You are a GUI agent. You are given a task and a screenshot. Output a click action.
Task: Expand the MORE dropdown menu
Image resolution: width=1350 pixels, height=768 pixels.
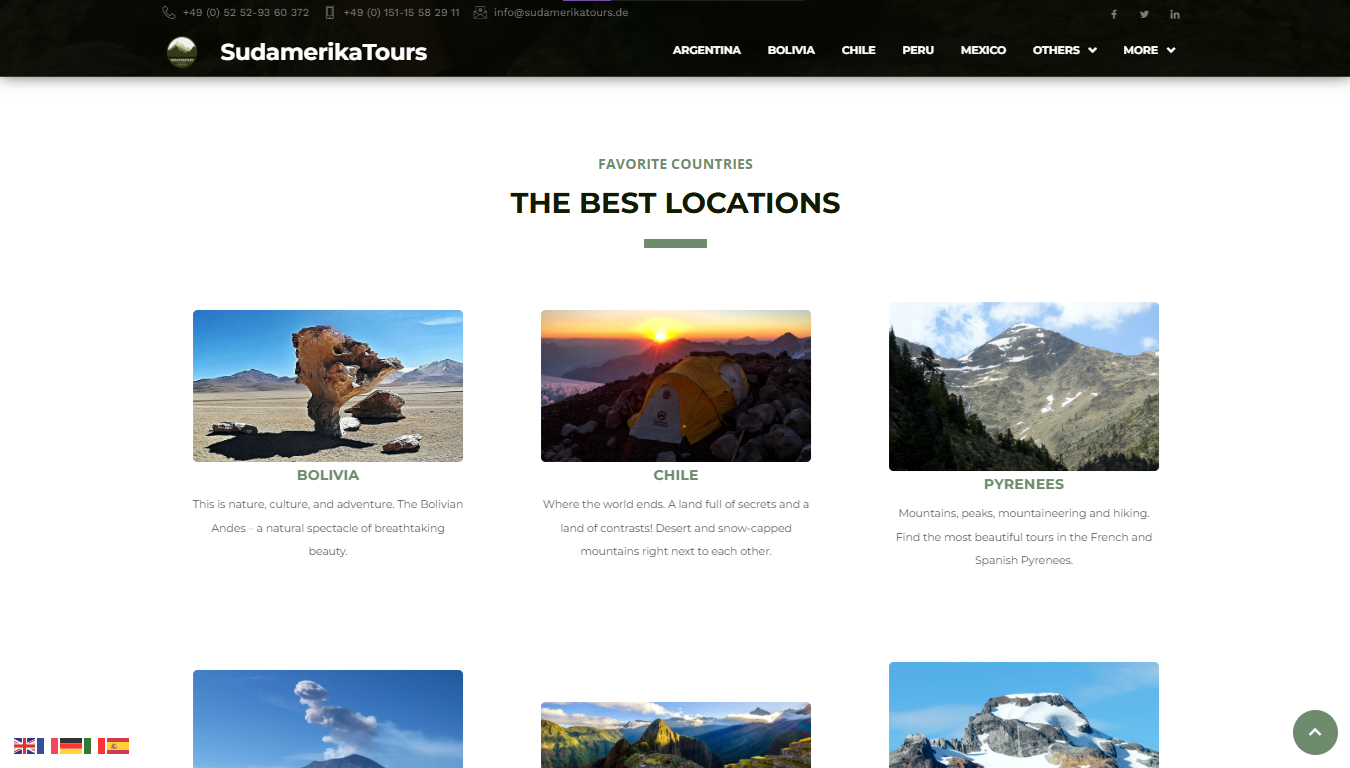pyautogui.click(x=1149, y=50)
